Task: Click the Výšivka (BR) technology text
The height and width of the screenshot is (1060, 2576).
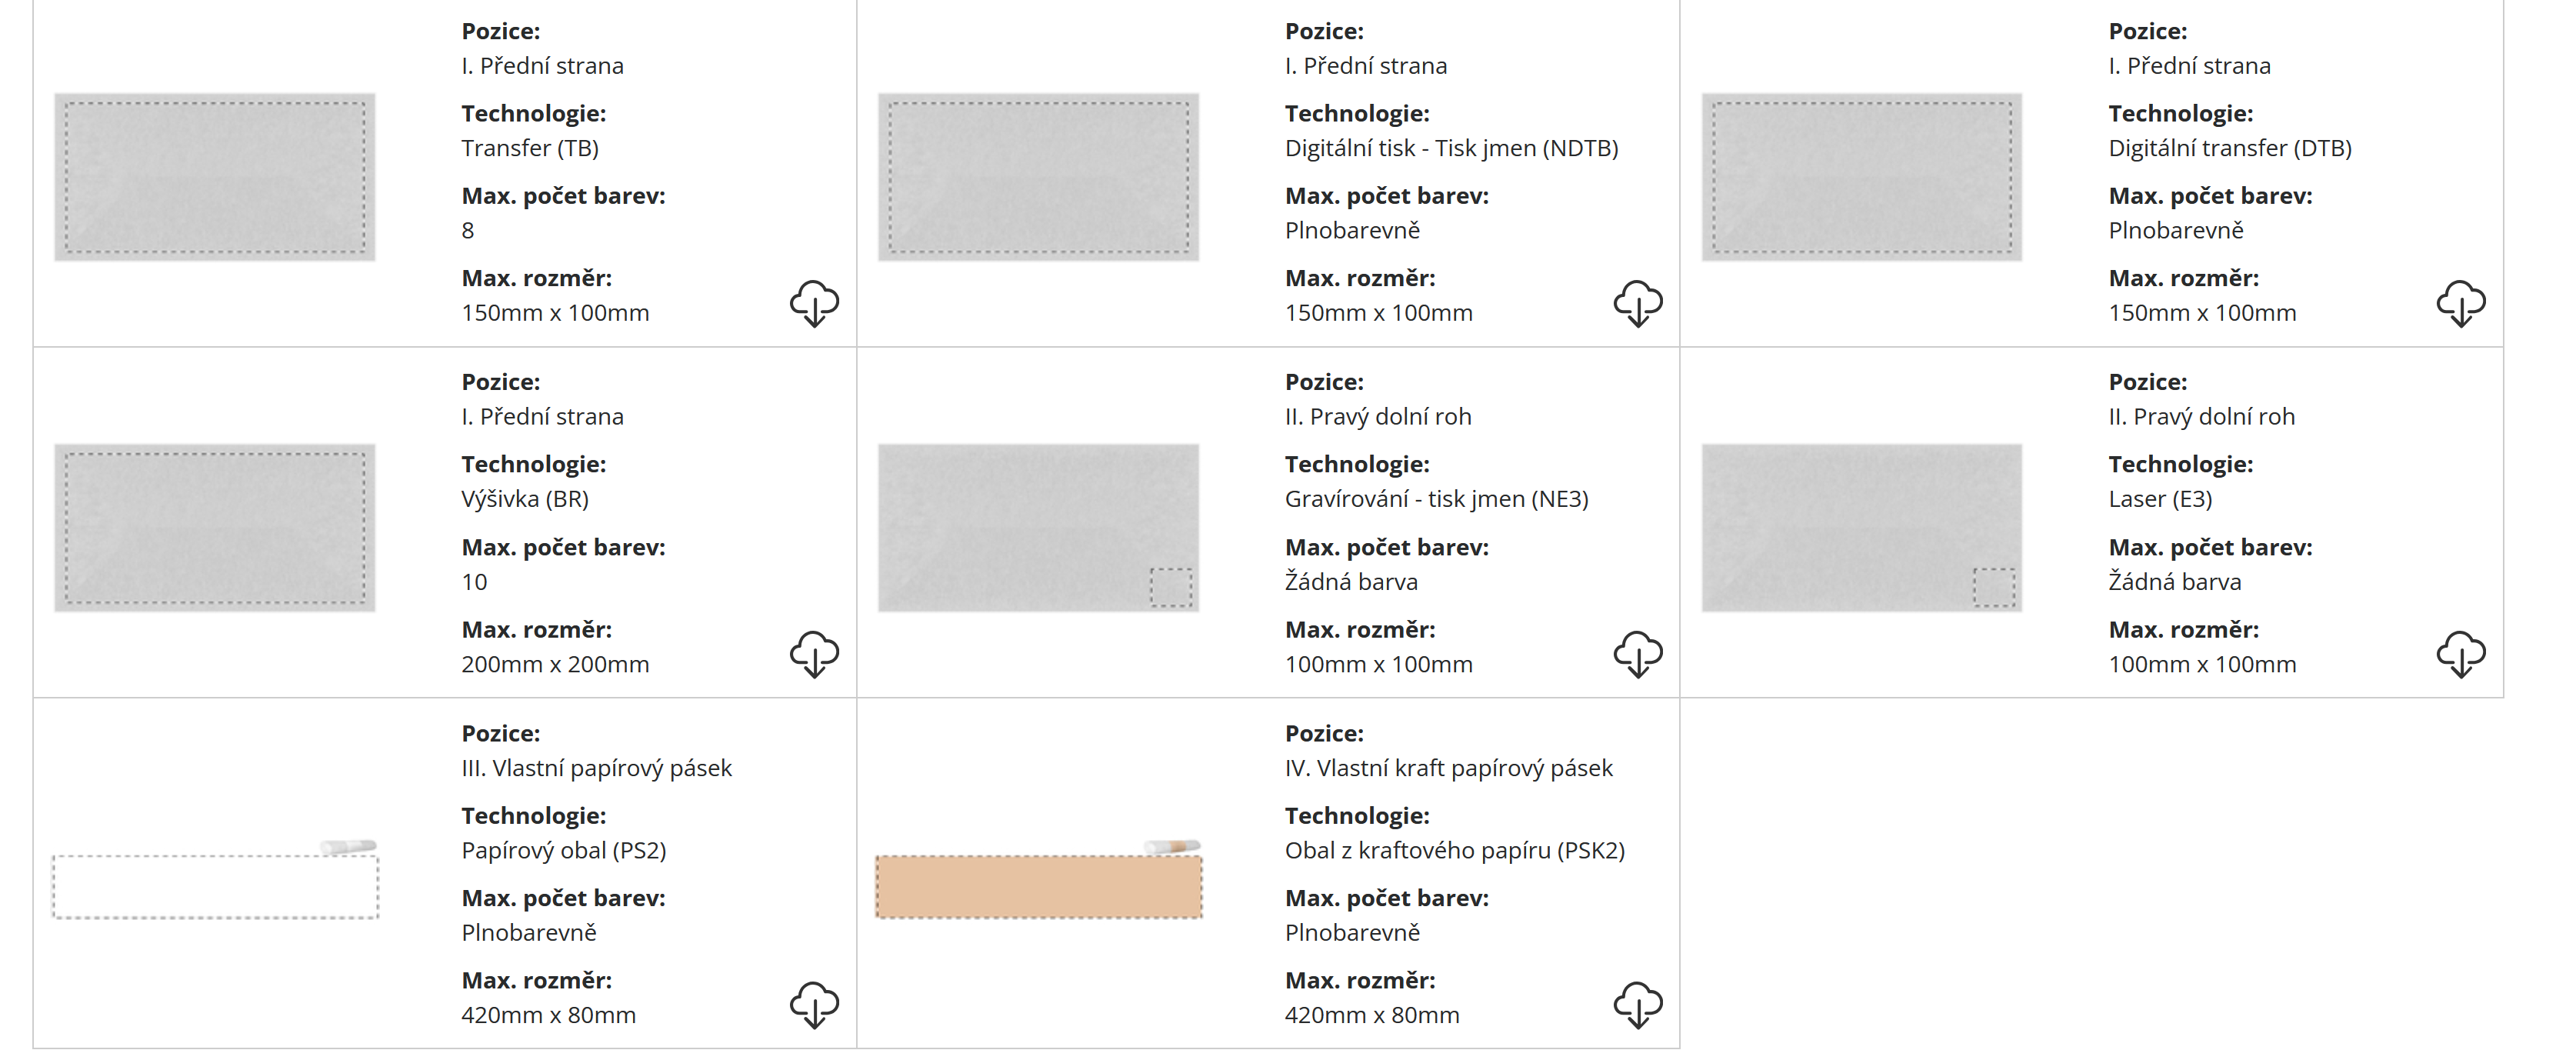Action: (x=525, y=499)
